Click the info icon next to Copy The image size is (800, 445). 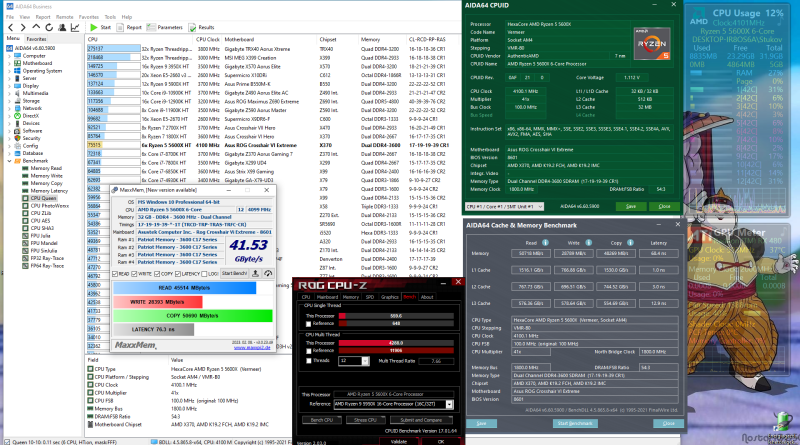tap(630, 243)
